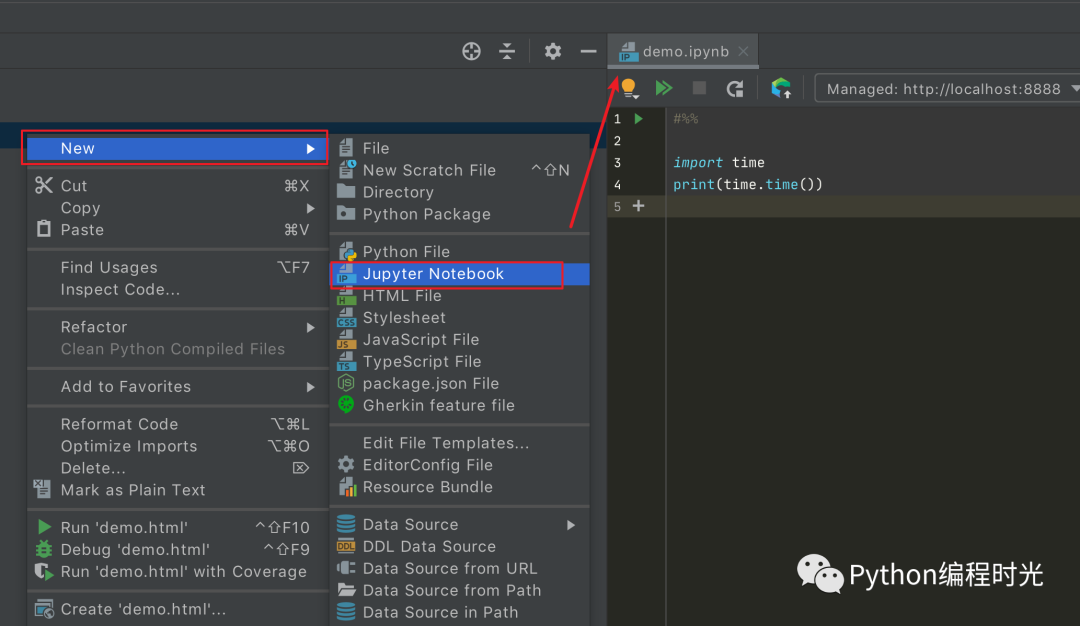The image size is (1080, 626).
Task: Choose Jupyter Notebook from the New menu
Action: pyautogui.click(x=433, y=274)
